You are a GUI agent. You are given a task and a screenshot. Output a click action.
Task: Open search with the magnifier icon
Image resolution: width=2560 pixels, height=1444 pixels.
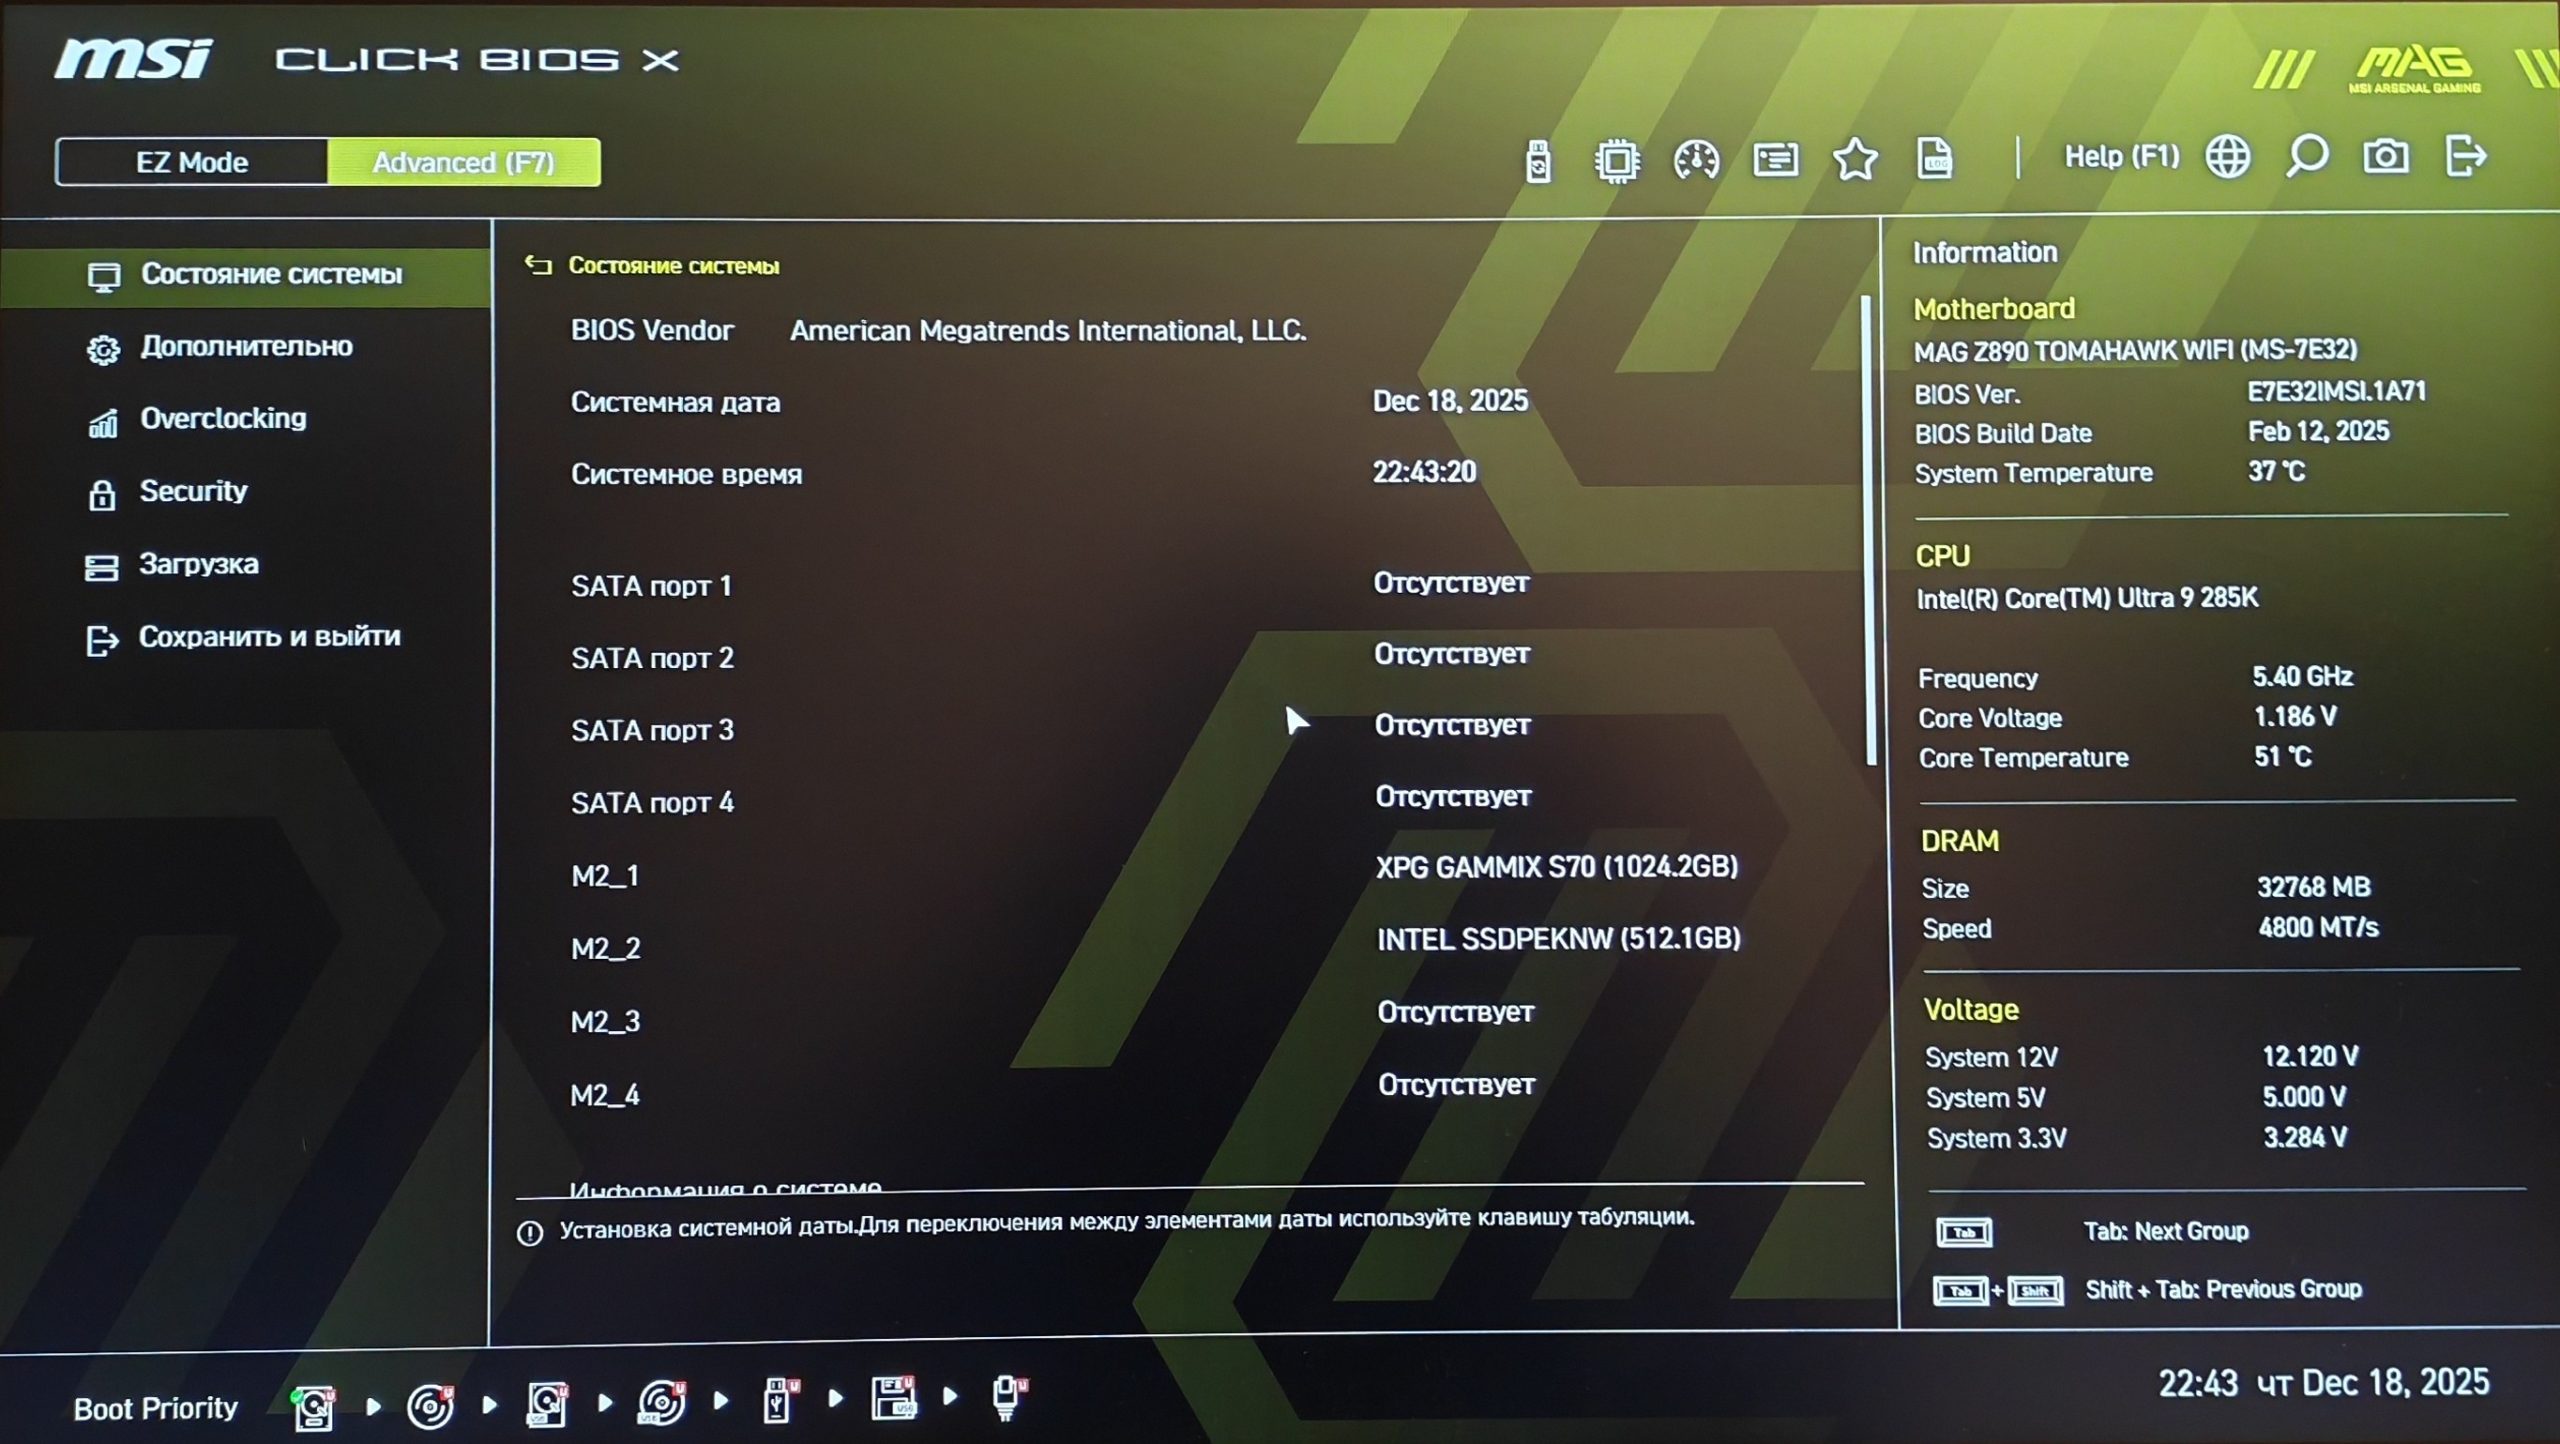tap(2307, 157)
